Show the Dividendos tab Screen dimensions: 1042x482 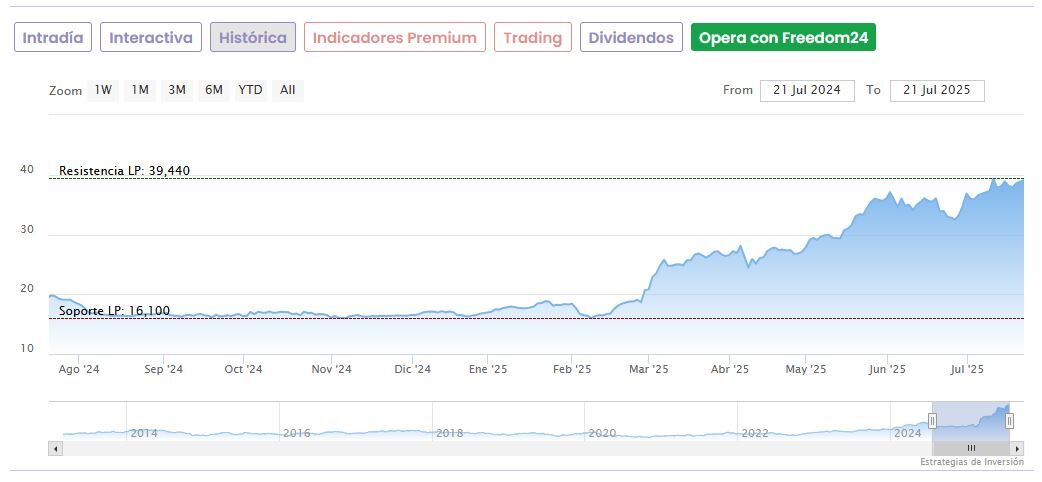(631, 38)
